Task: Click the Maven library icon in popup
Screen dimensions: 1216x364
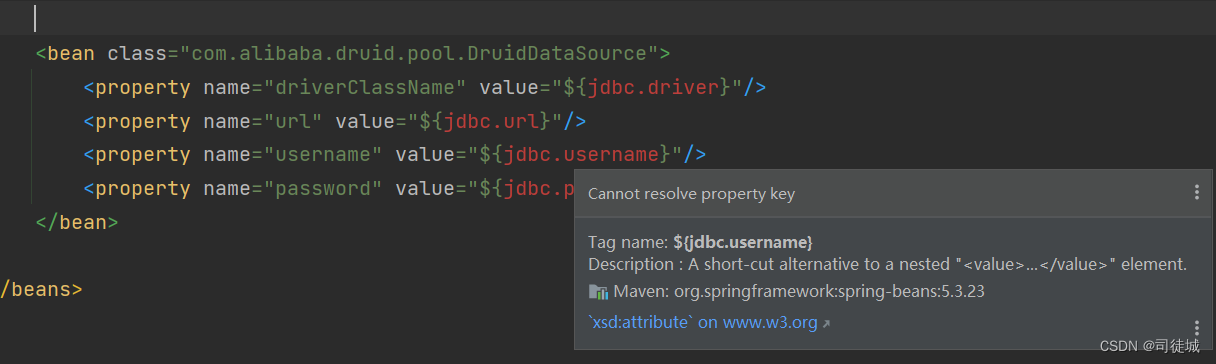Action: [598, 292]
